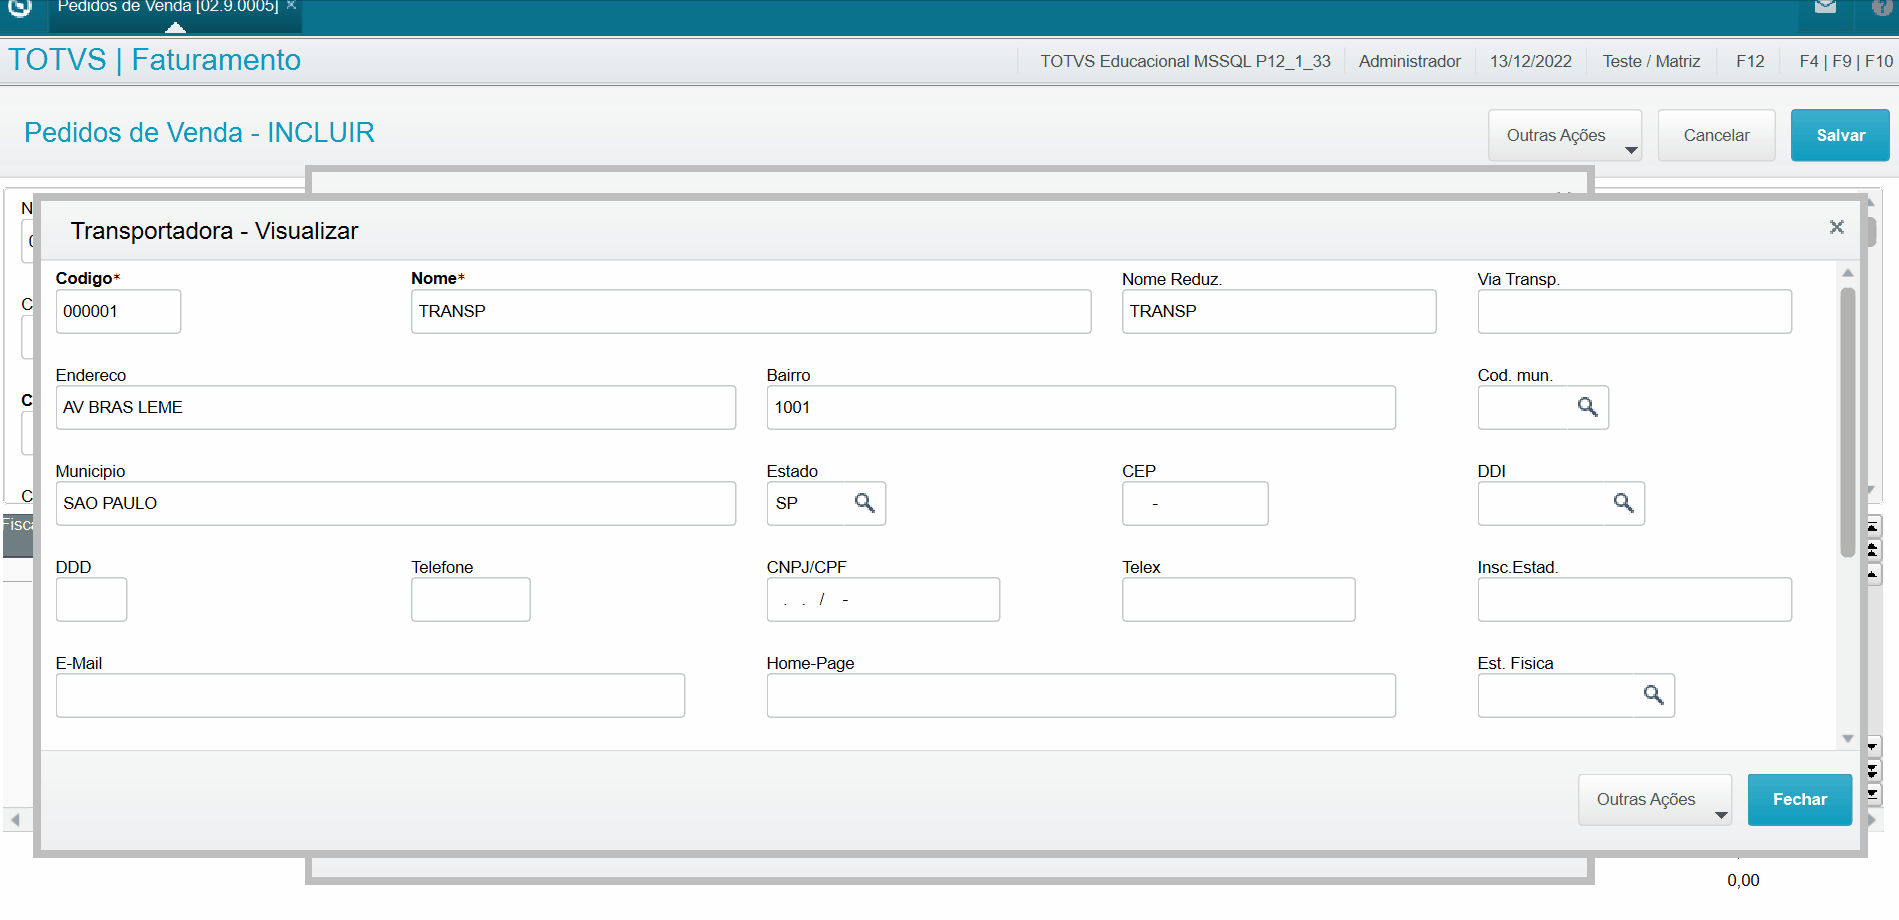Select the Pedidos de Venda tab
This screenshot has height=920, width=1899.
167,7
